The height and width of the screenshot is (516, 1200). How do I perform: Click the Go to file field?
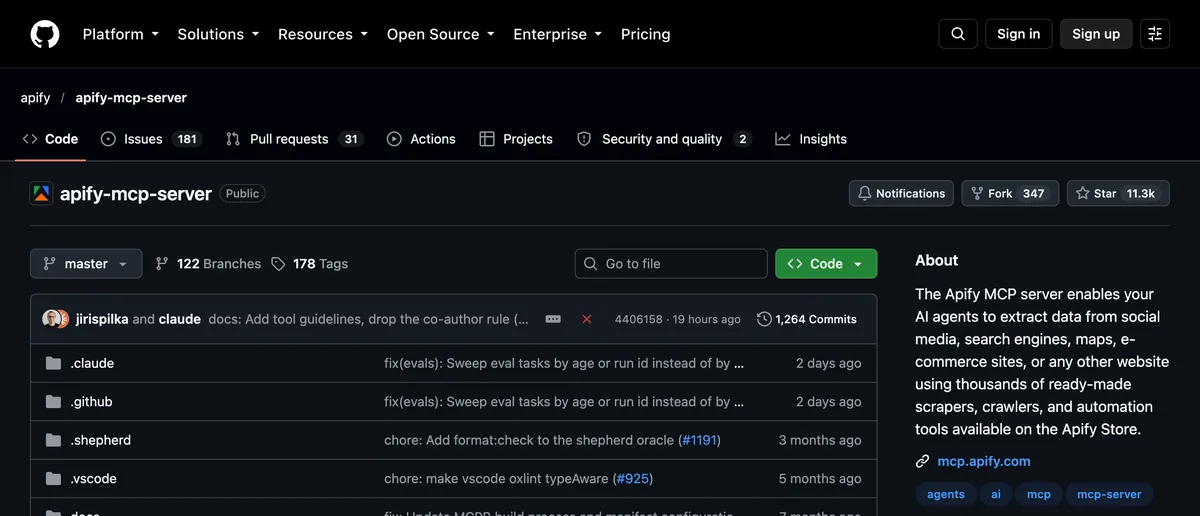click(x=671, y=264)
